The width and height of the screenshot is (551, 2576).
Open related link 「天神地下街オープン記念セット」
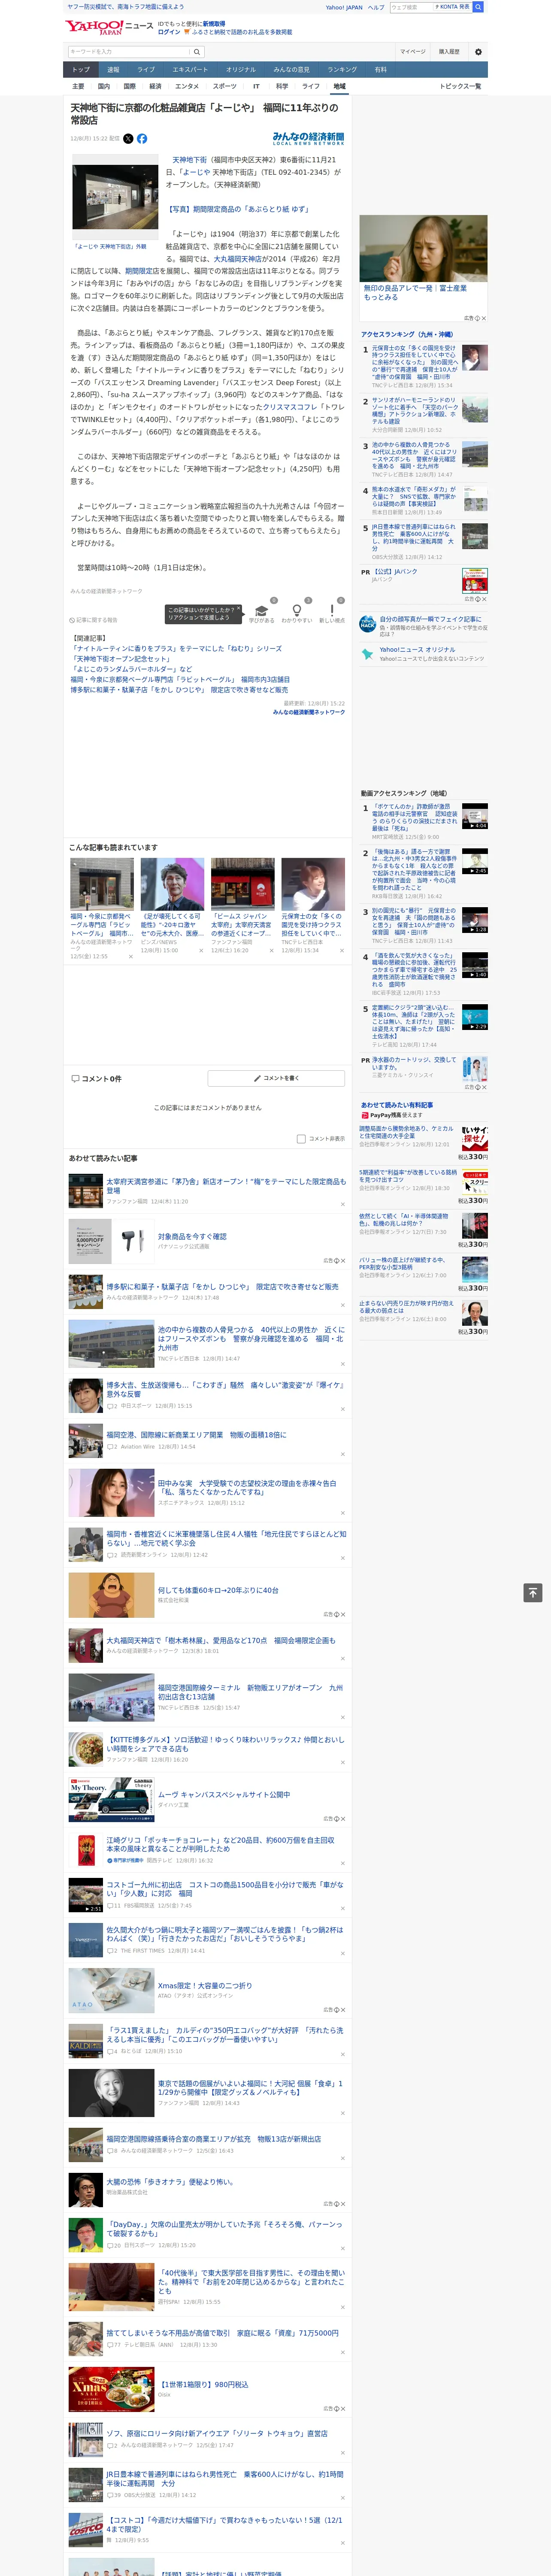[120, 659]
